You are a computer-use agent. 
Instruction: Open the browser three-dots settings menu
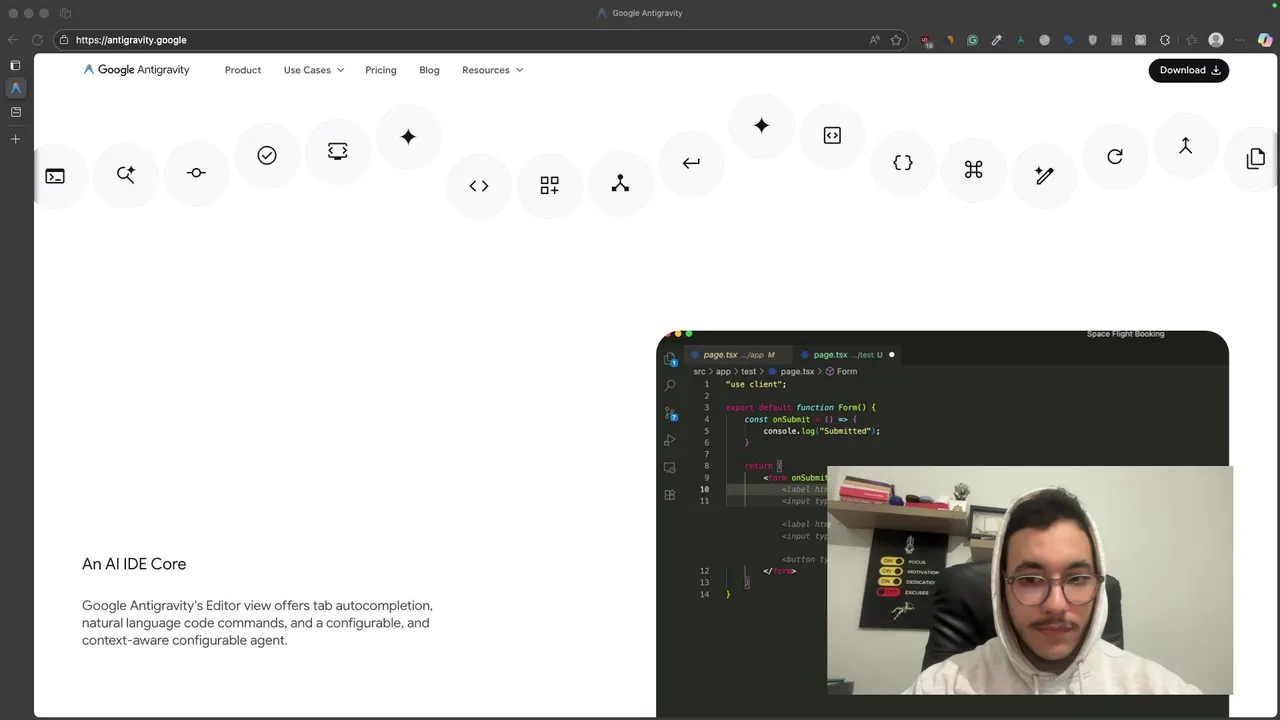tap(1241, 40)
